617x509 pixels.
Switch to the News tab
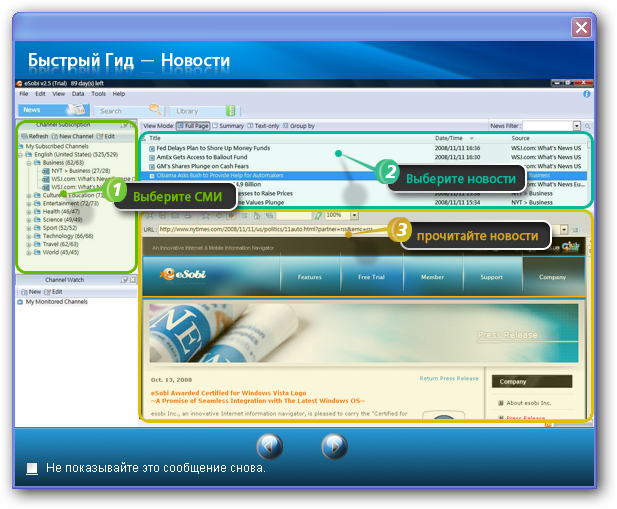point(54,110)
